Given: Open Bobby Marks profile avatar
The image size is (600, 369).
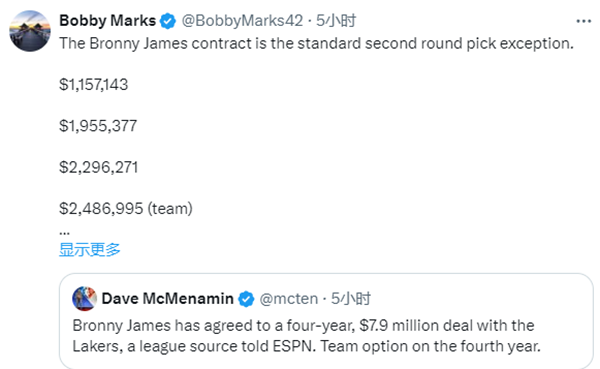Looking at the screenshot, I should 30,31.
